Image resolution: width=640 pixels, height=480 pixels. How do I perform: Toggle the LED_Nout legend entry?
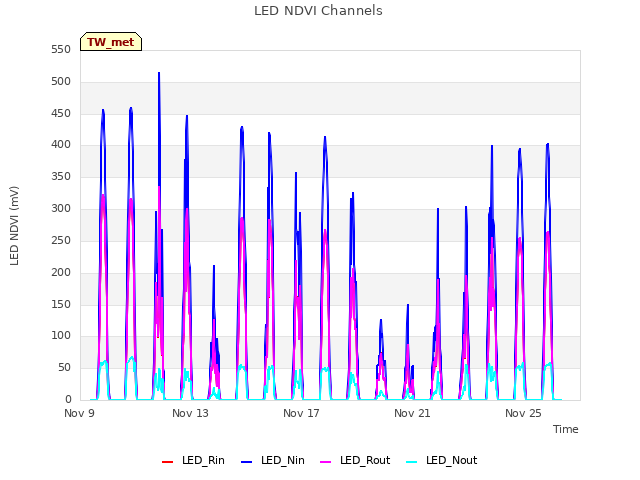(442, 460)
